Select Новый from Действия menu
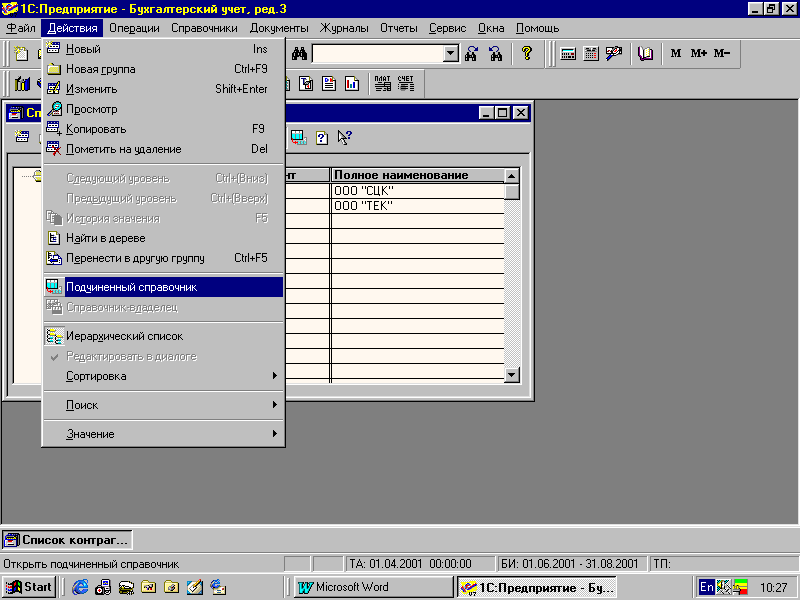Viewport: 800px width, 600px height. click(x=163, y=49)
